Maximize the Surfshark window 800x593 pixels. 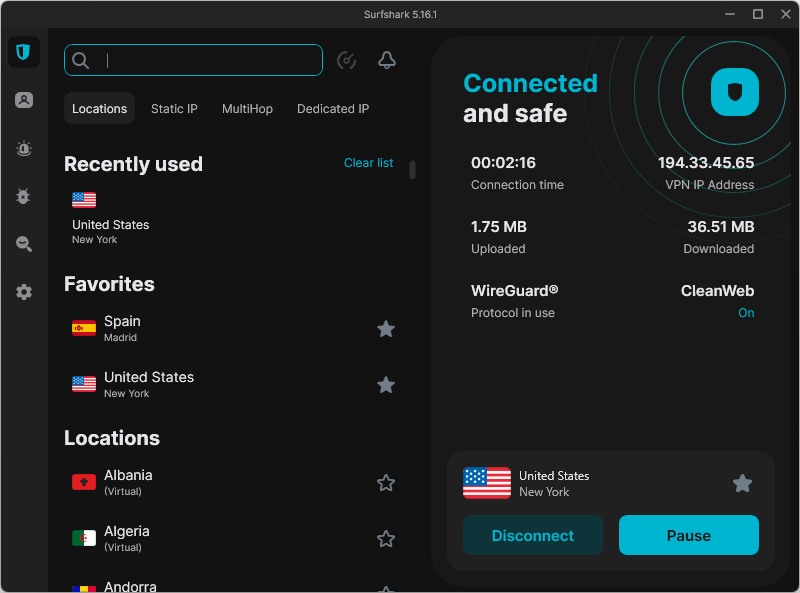[758, 14]
